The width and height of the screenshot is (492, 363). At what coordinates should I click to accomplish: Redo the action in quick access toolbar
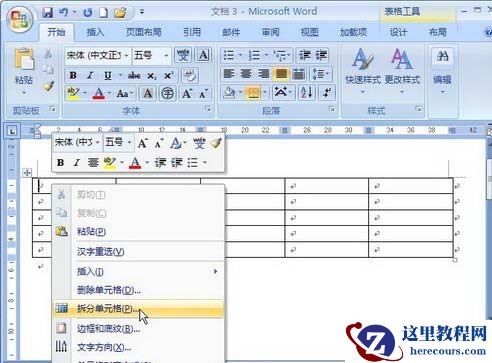coord(88,13)
